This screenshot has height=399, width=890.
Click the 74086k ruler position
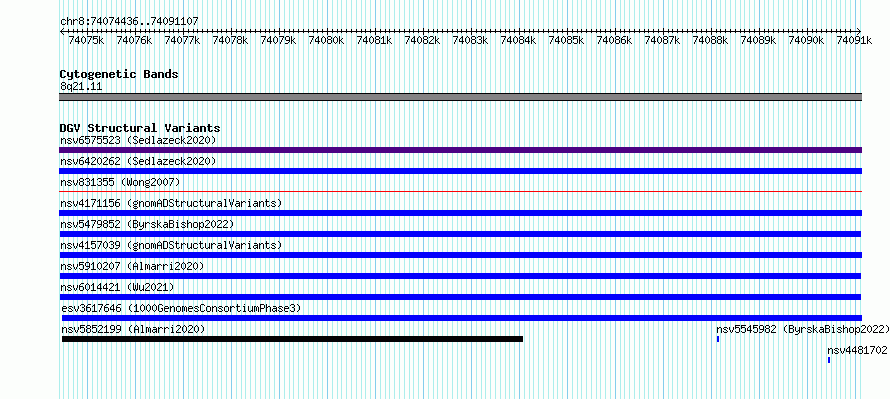614,40
